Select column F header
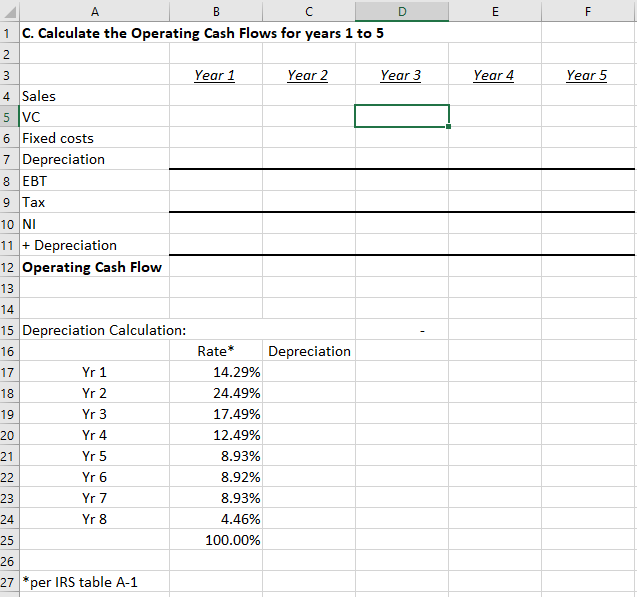 (588, 11)
